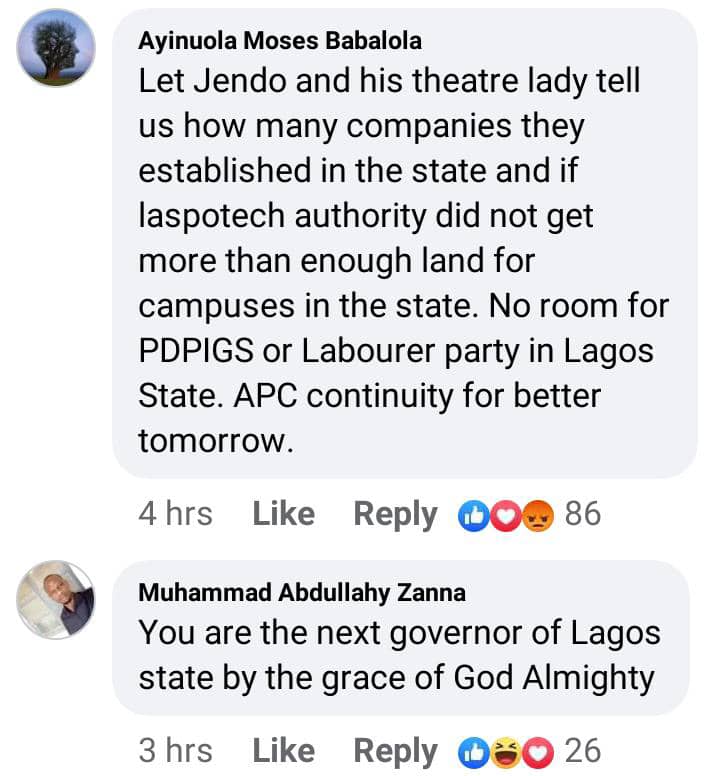Click the red heart icon beside 26

537,752
